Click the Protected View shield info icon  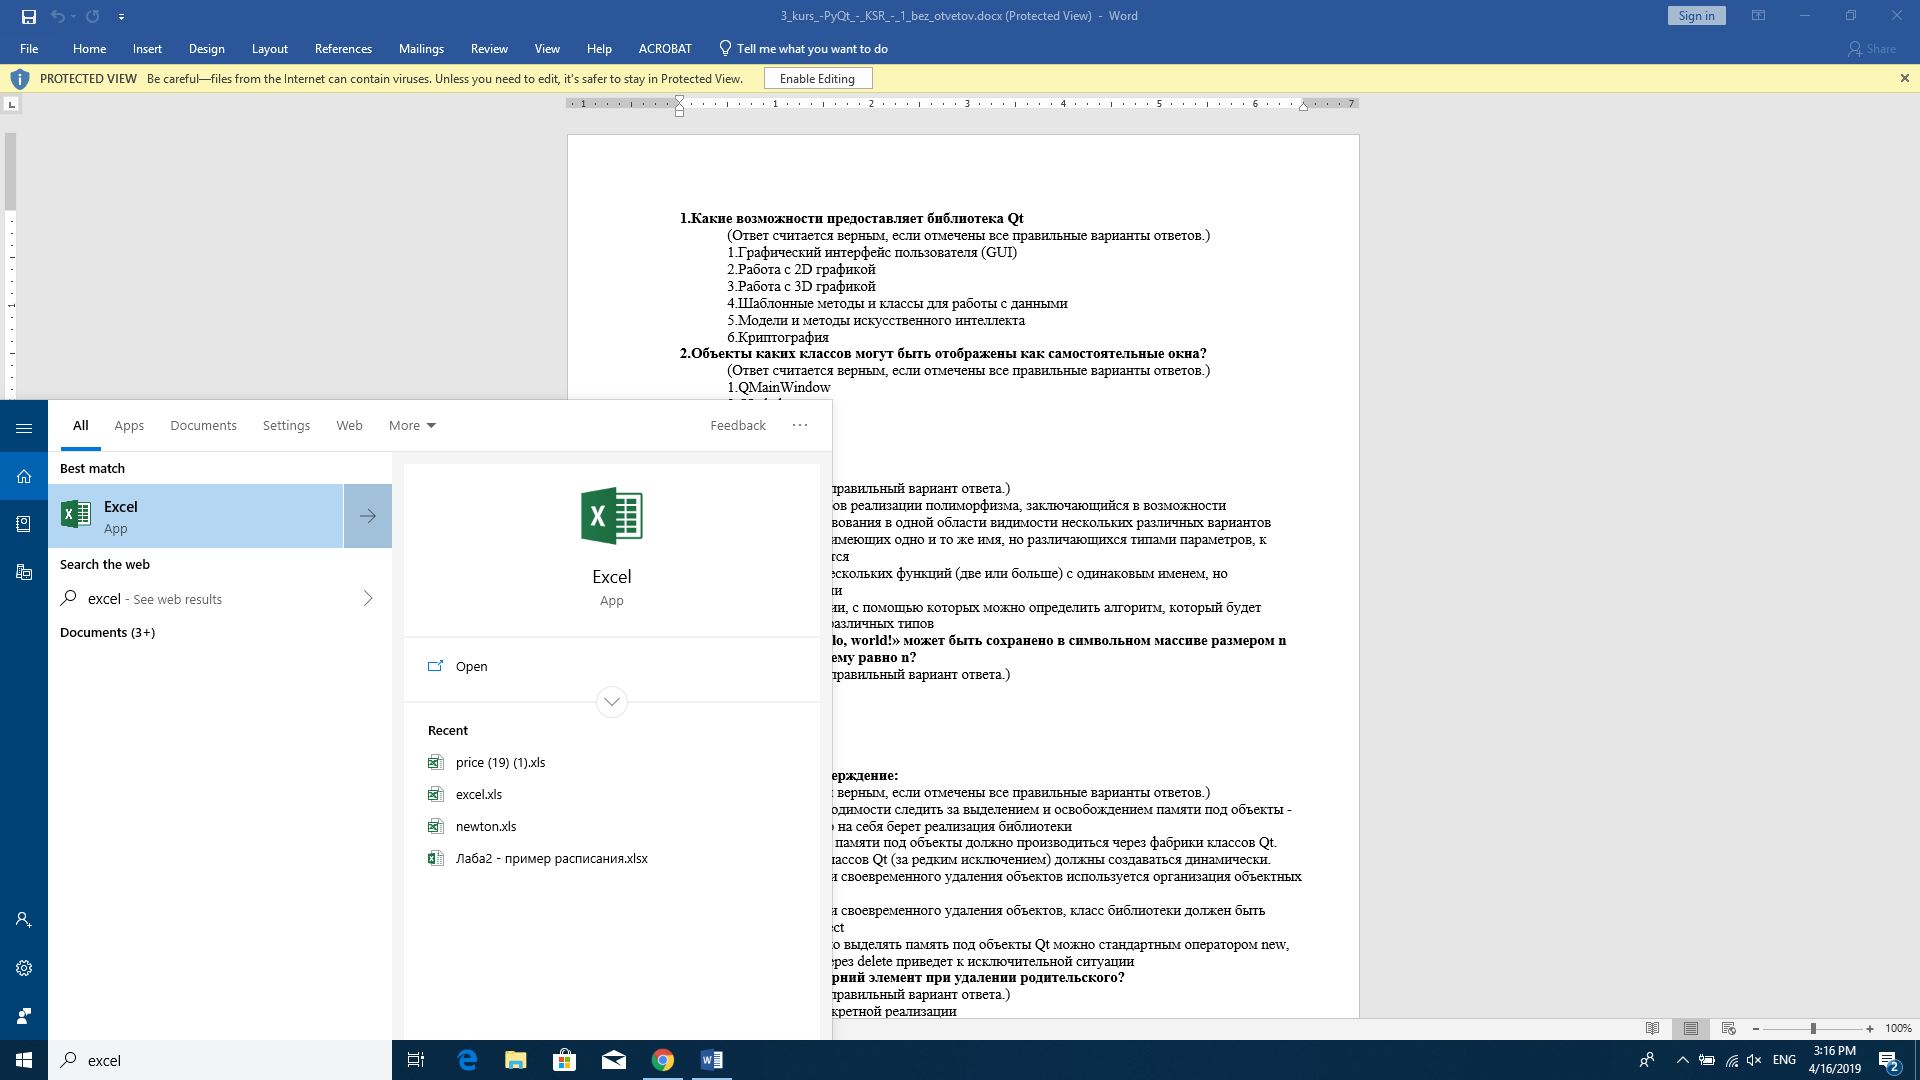point(19,78)
